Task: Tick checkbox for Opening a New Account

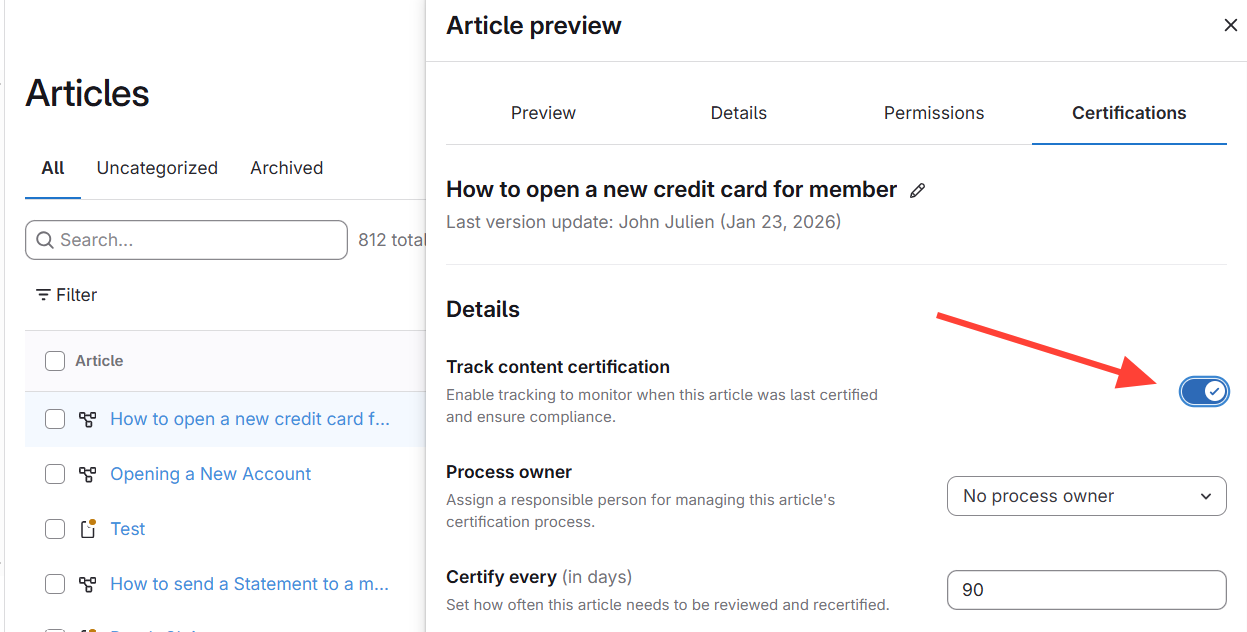Action: [55, 474]
